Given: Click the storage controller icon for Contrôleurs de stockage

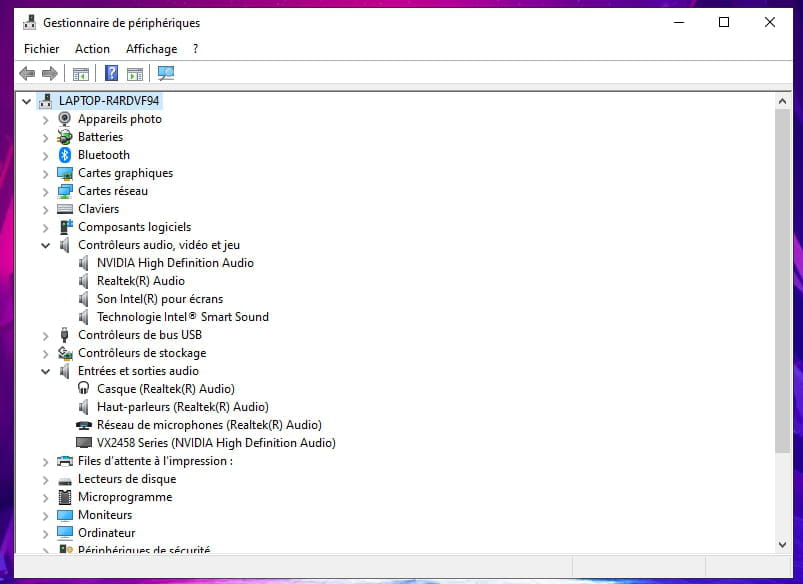Looking at the screenshot, I should point(65,353).
